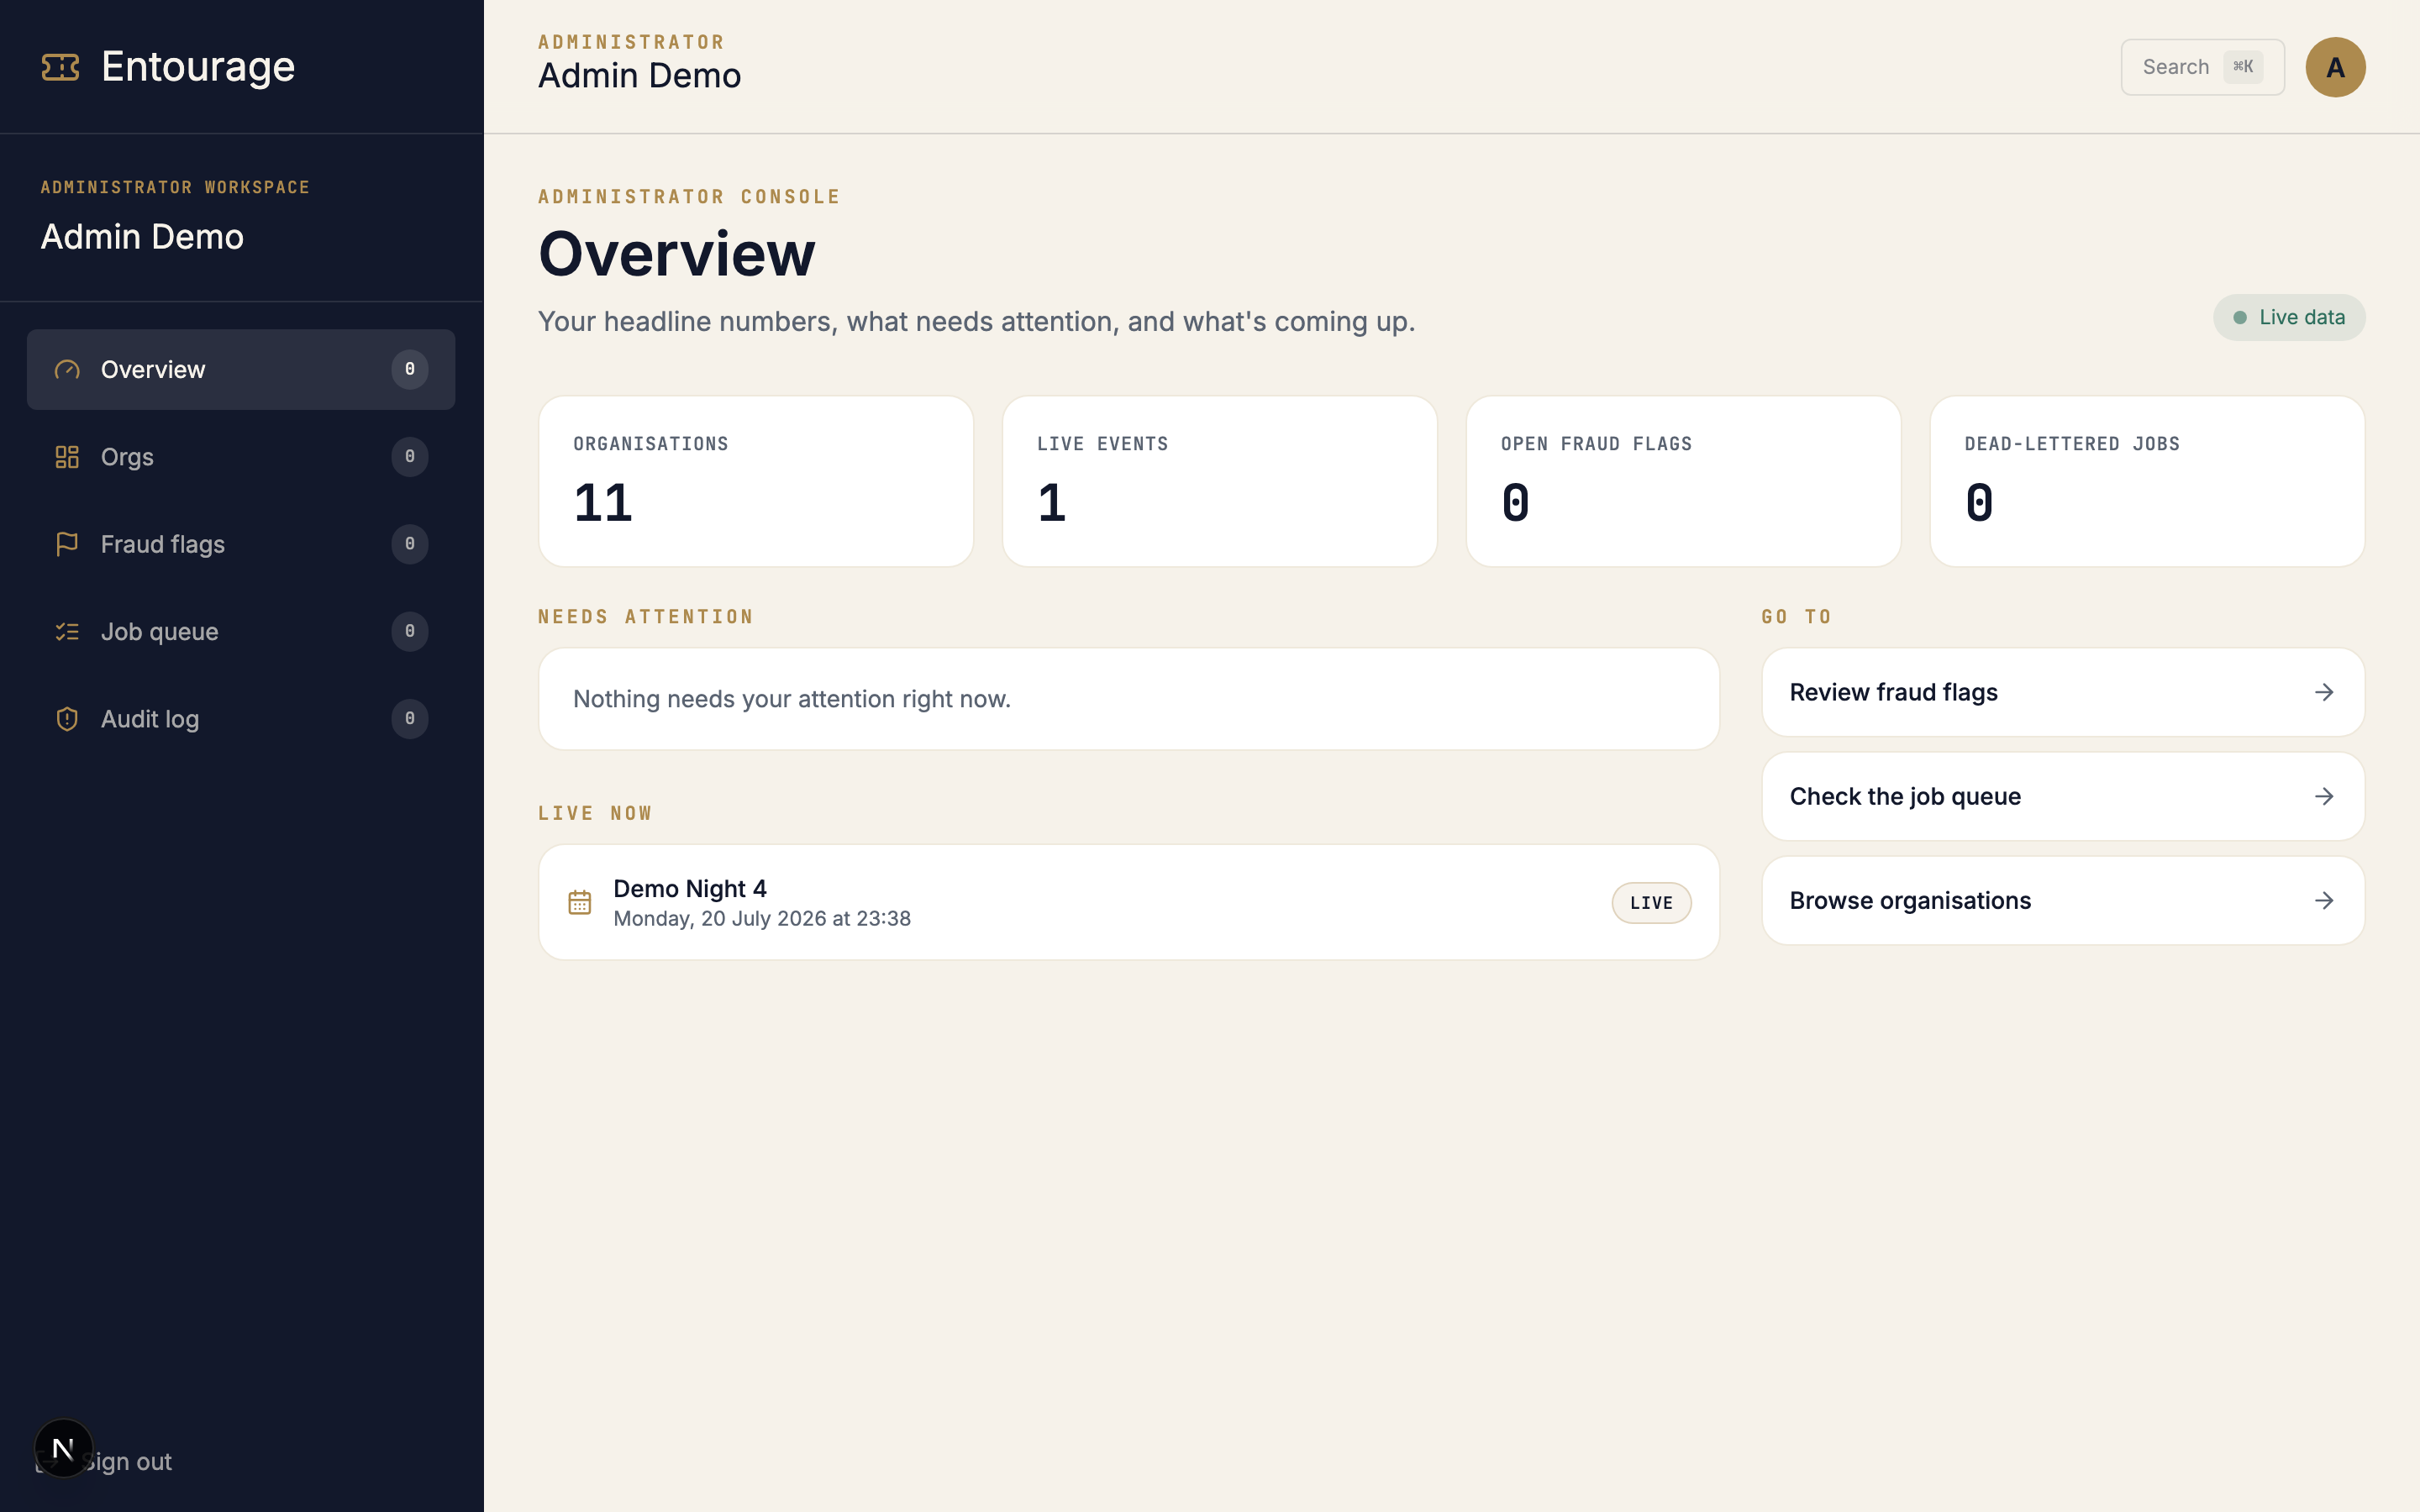Image resolution: width=2420 pixels, height=1512 pixels.
Task: Open the Check the job queue link
Action: (2063, 796)
